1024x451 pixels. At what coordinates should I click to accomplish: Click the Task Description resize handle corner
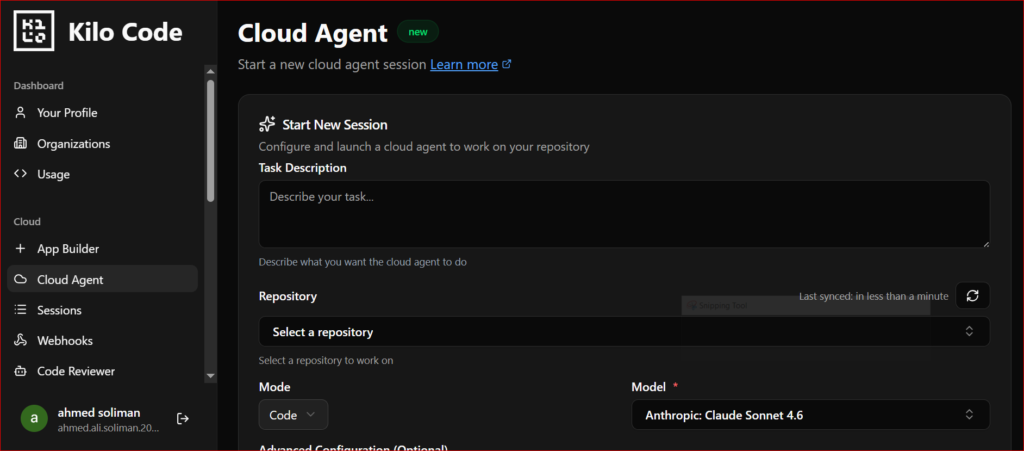point(985,244)
